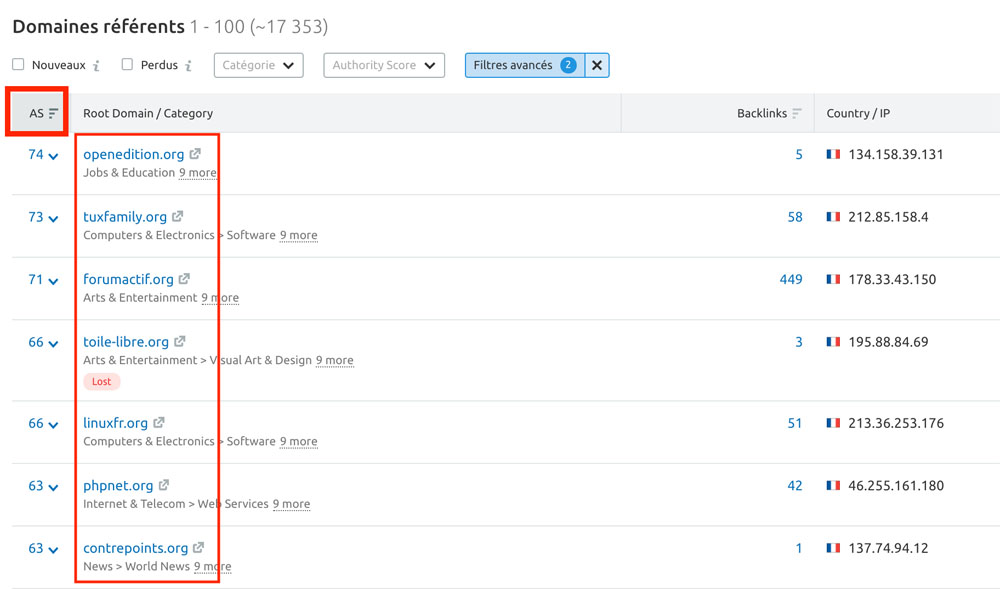Expand the AS 73 row for tuxfamily.org
The width and height of the screenshot is (1000, 589).
tap(43, 217)
